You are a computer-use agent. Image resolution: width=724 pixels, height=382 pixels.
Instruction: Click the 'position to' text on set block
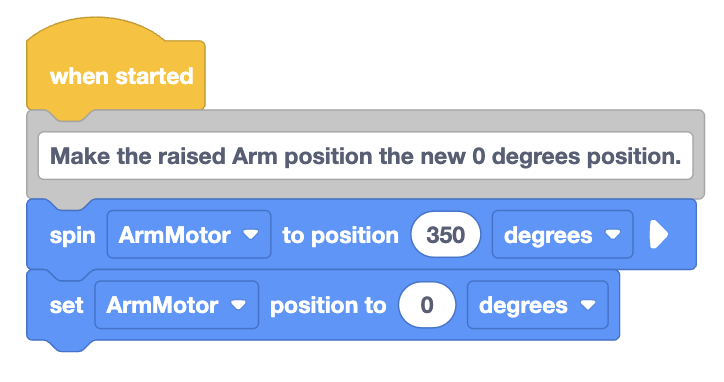328,306
